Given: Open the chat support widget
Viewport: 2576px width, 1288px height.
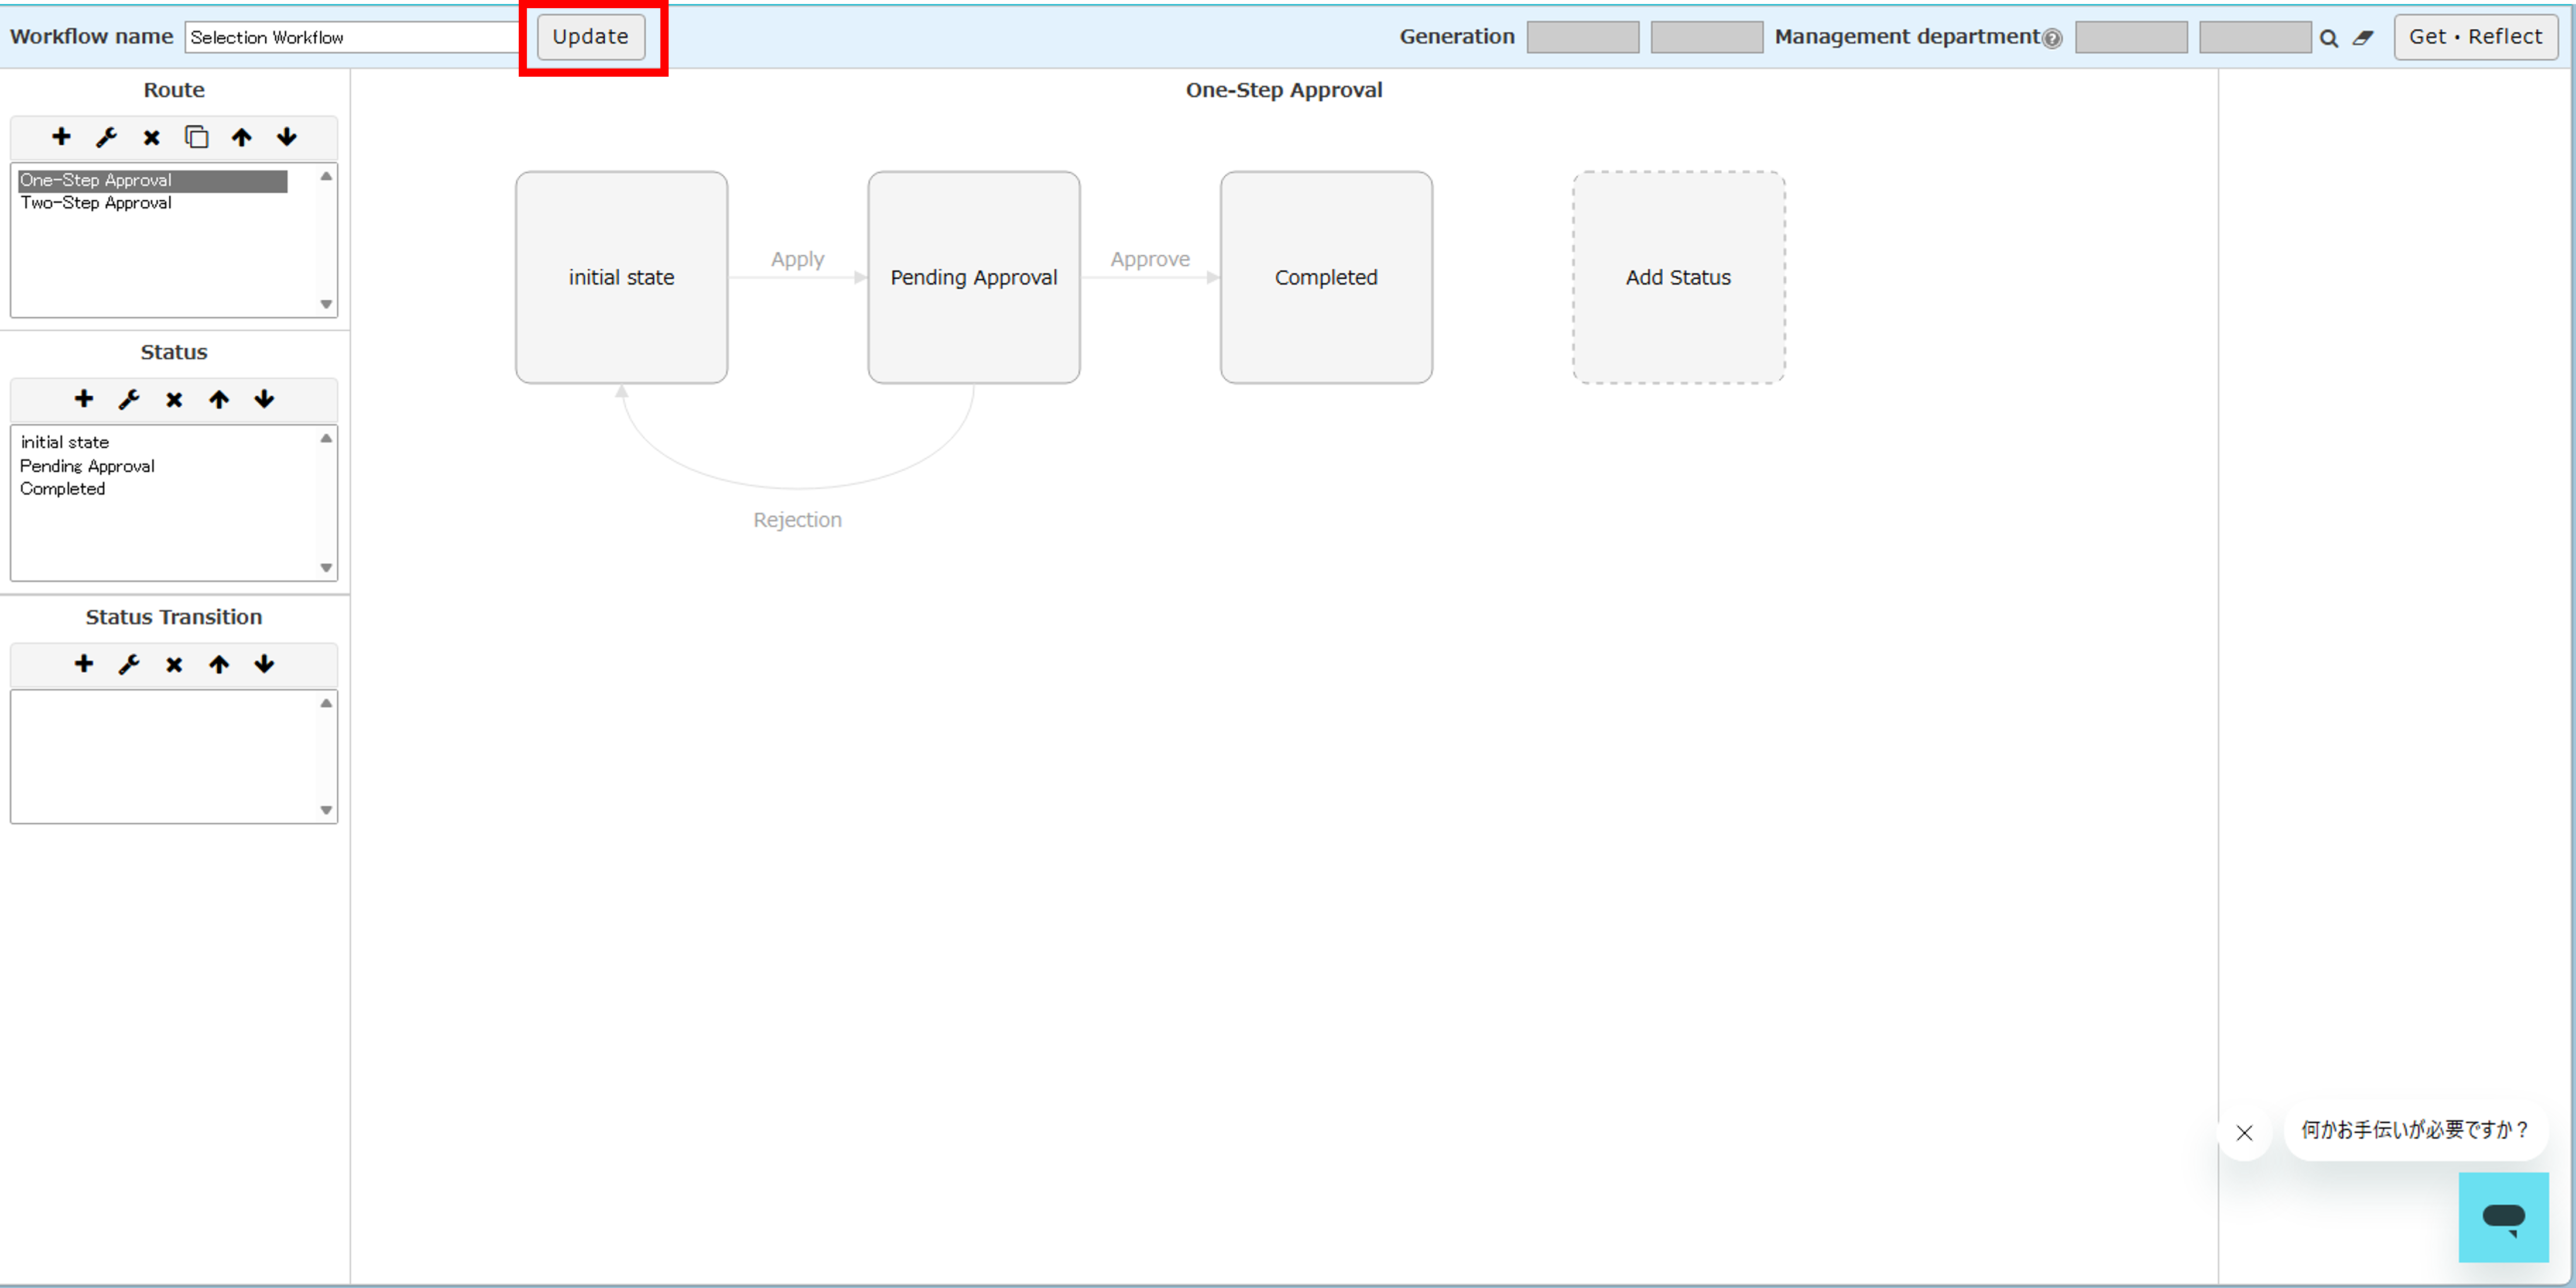Looking at the screenshot, I should (x=2503, y=1217).
